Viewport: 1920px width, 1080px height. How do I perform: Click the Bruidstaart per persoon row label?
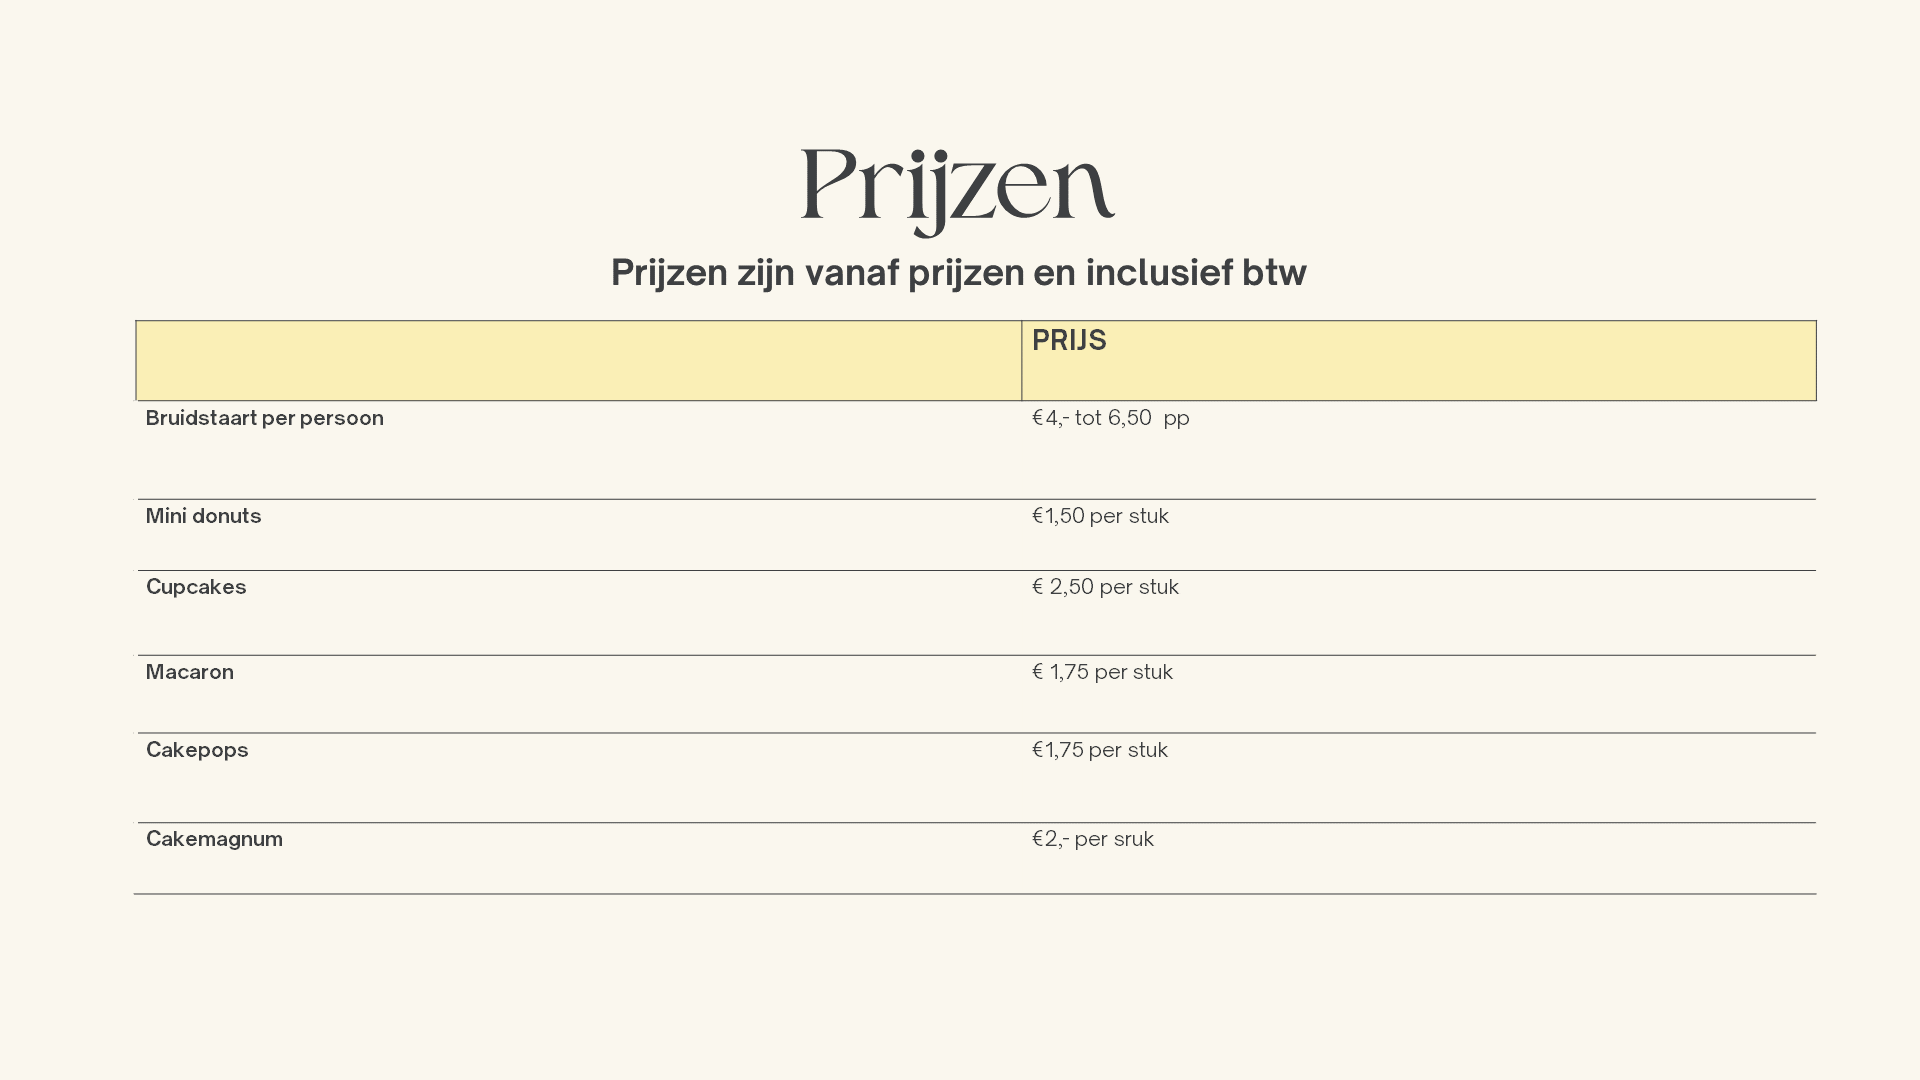point(265,418)
